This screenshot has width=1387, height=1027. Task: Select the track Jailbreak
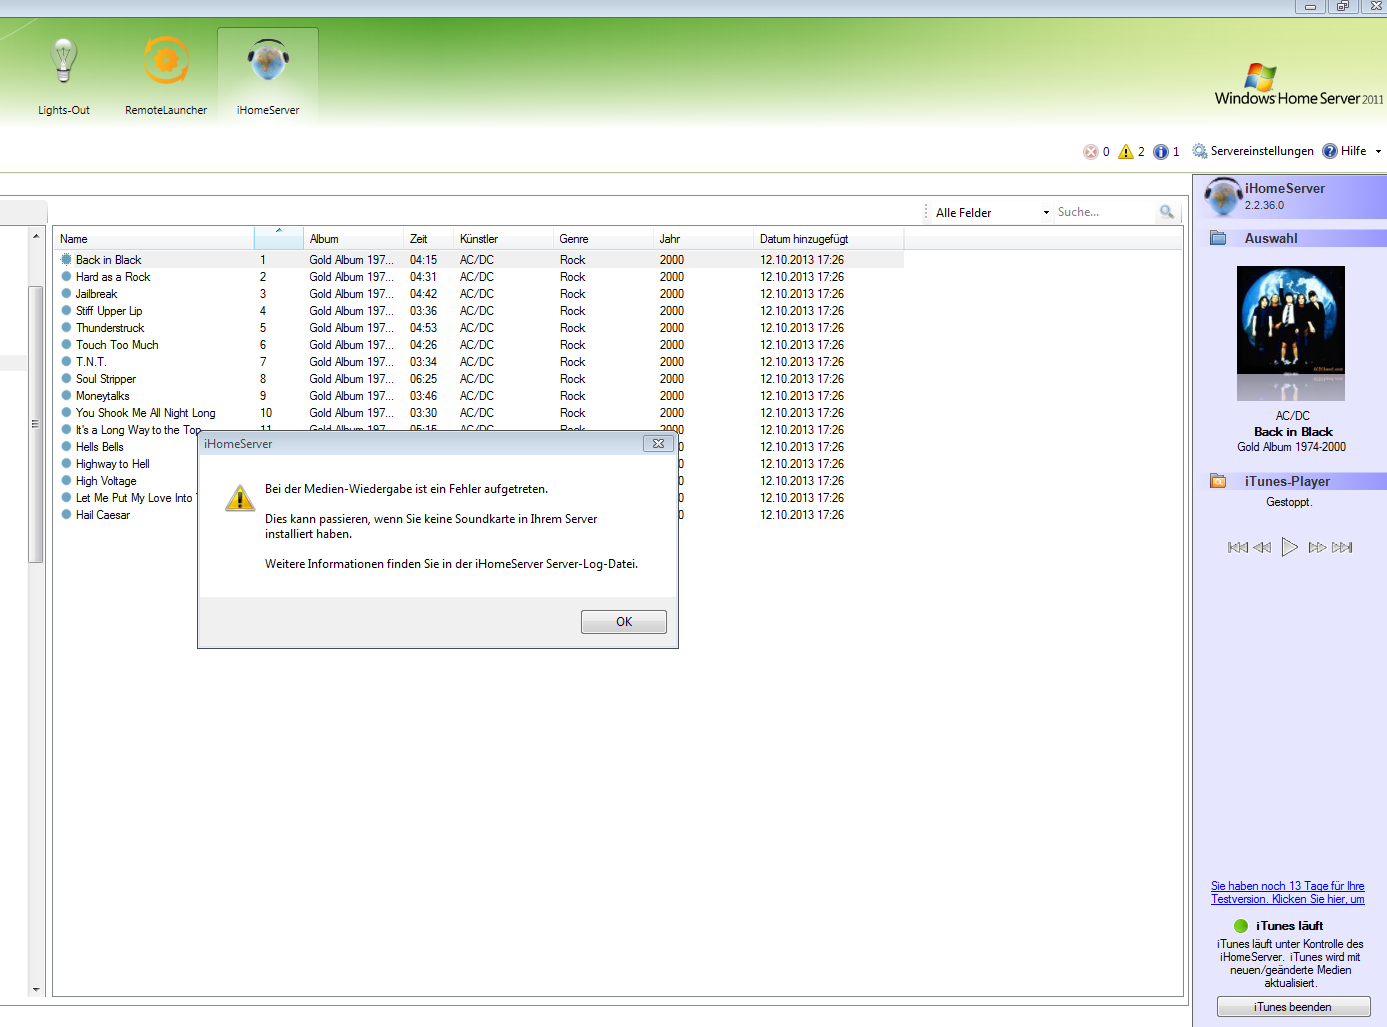click(96, 294)
